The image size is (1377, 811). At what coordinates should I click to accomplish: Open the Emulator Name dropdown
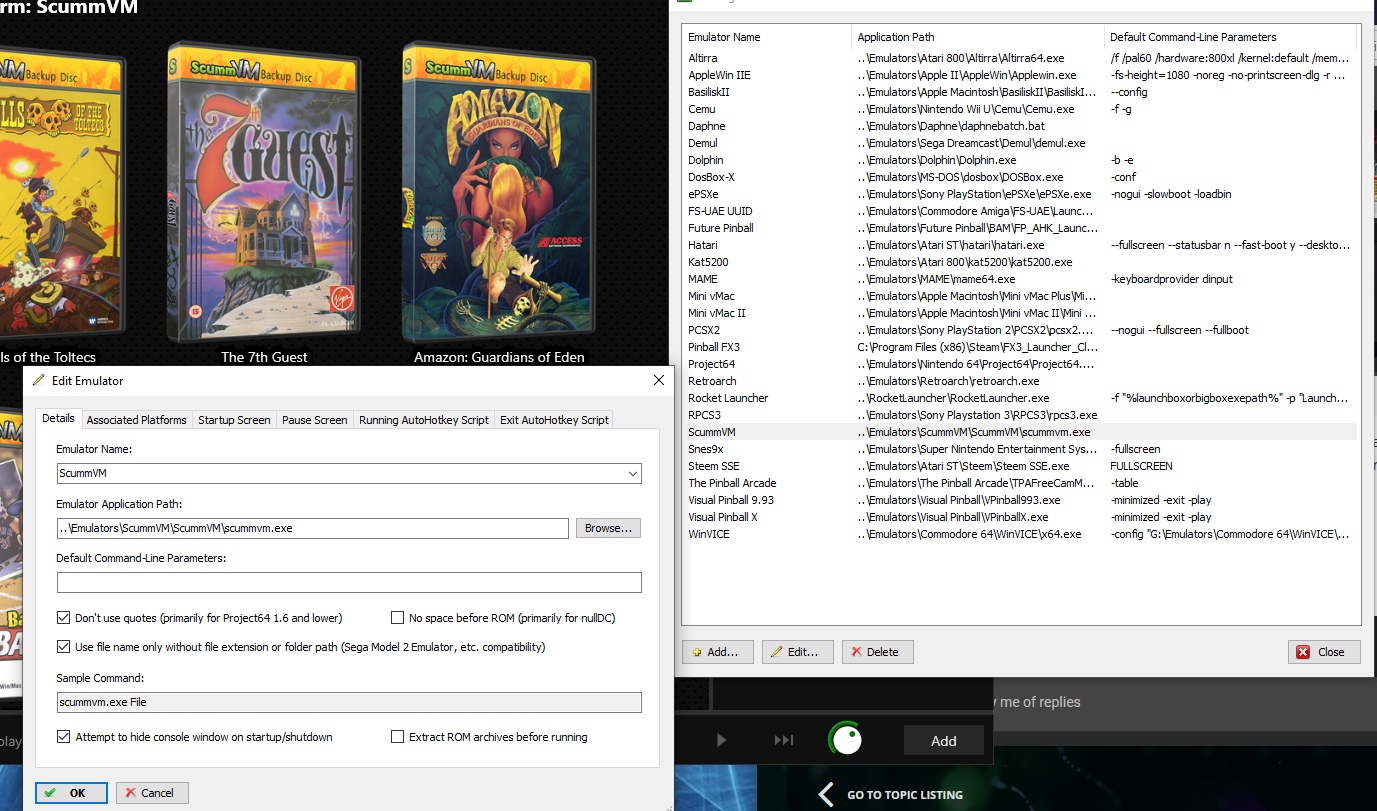pos(632,473)
